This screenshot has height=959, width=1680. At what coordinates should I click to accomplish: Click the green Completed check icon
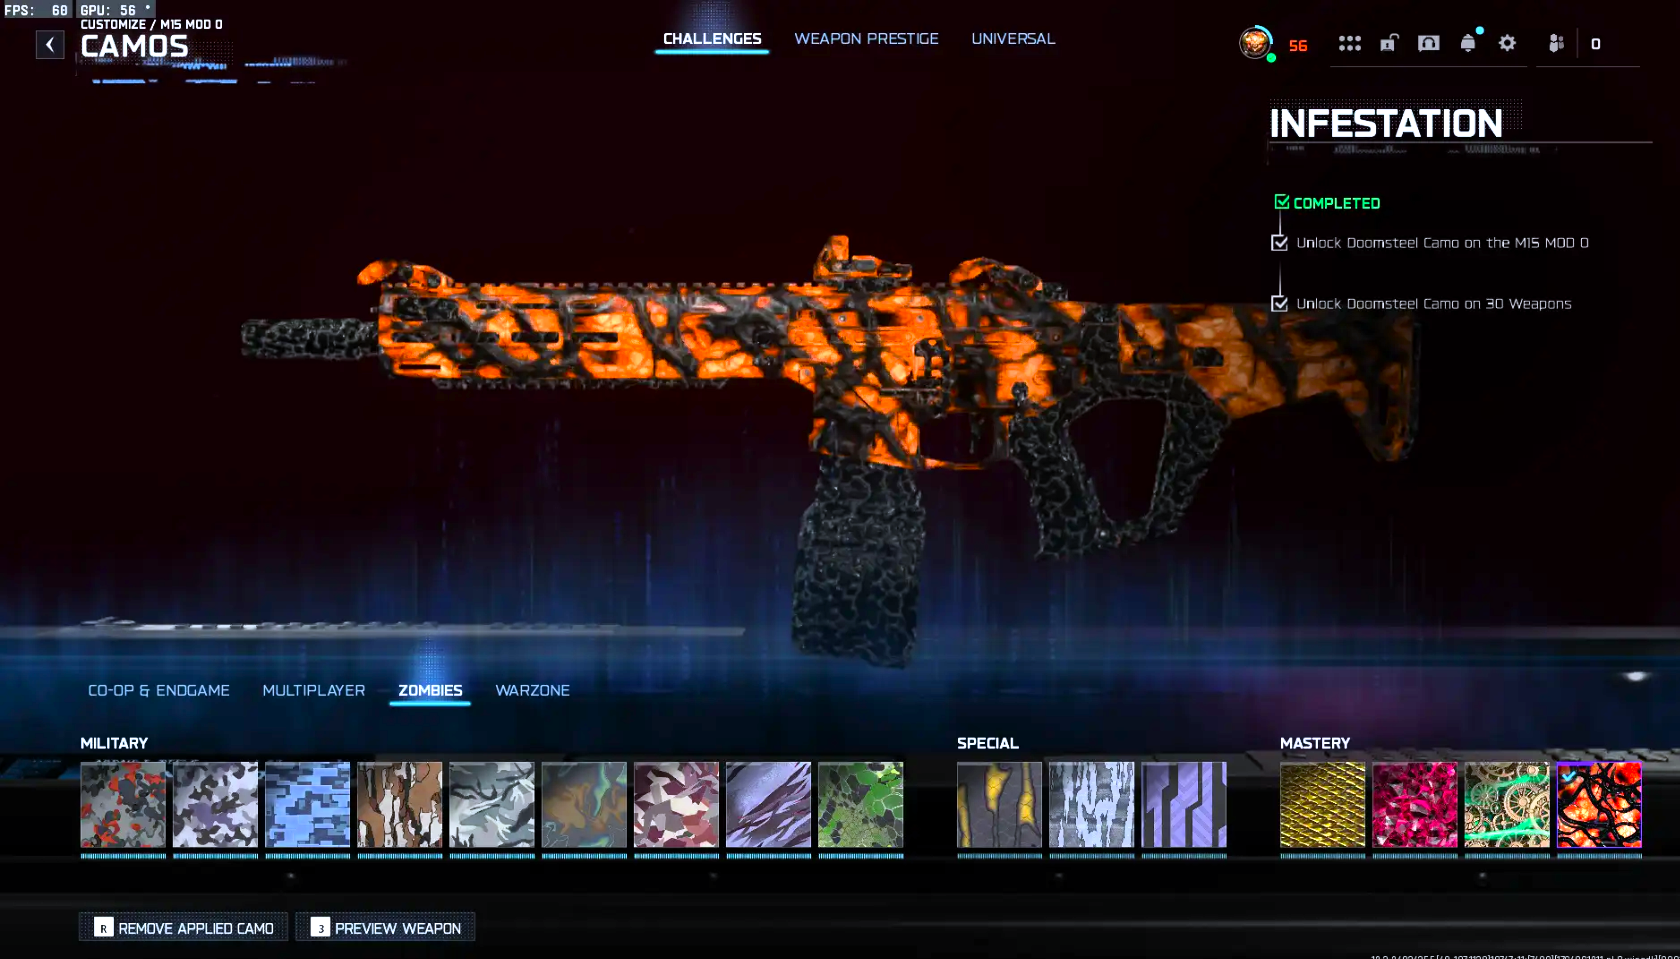[1282, 202]
